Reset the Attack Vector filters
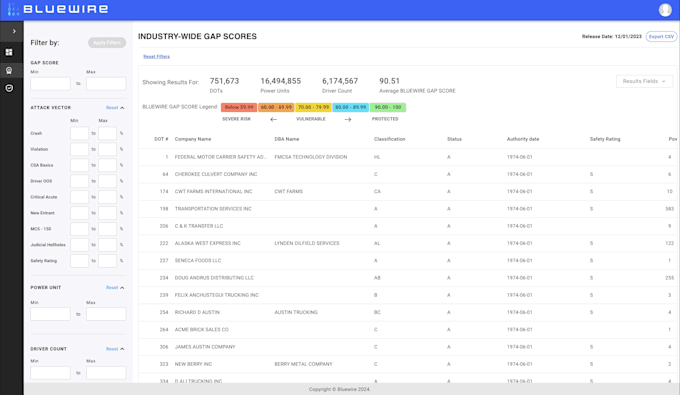Viewport: 680px width, 395px height. pyautogui.click(x=112, y=108)
